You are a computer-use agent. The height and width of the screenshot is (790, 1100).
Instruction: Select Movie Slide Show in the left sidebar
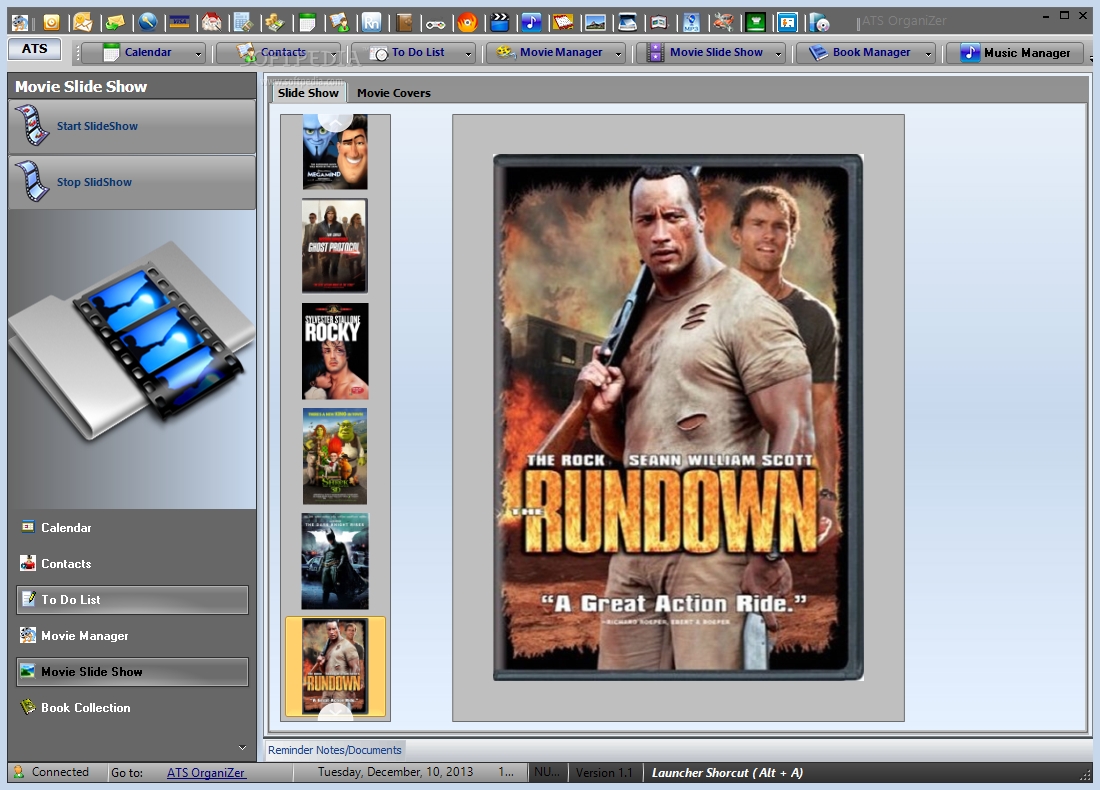pyautogui.click(x=132, y=671)
